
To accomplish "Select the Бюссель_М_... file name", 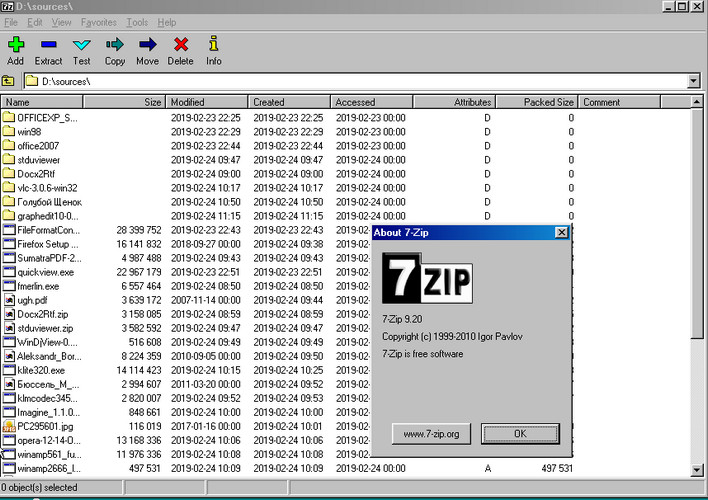I will [x=48, y=384].
